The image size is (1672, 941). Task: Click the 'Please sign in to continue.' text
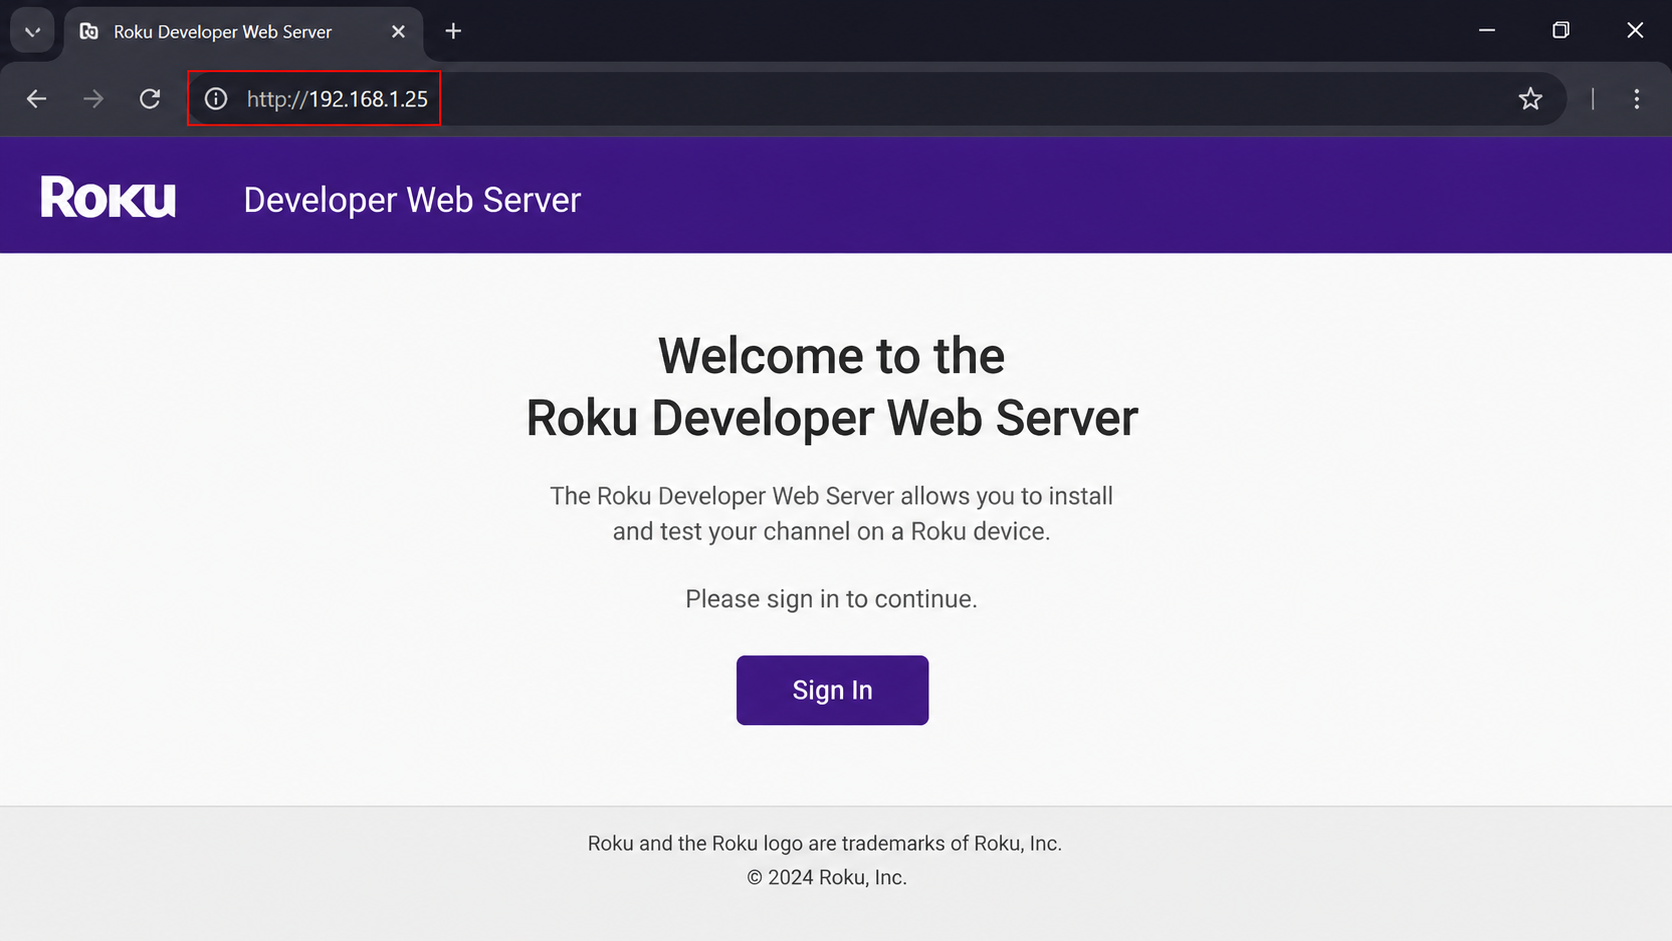tap(831, 599)
